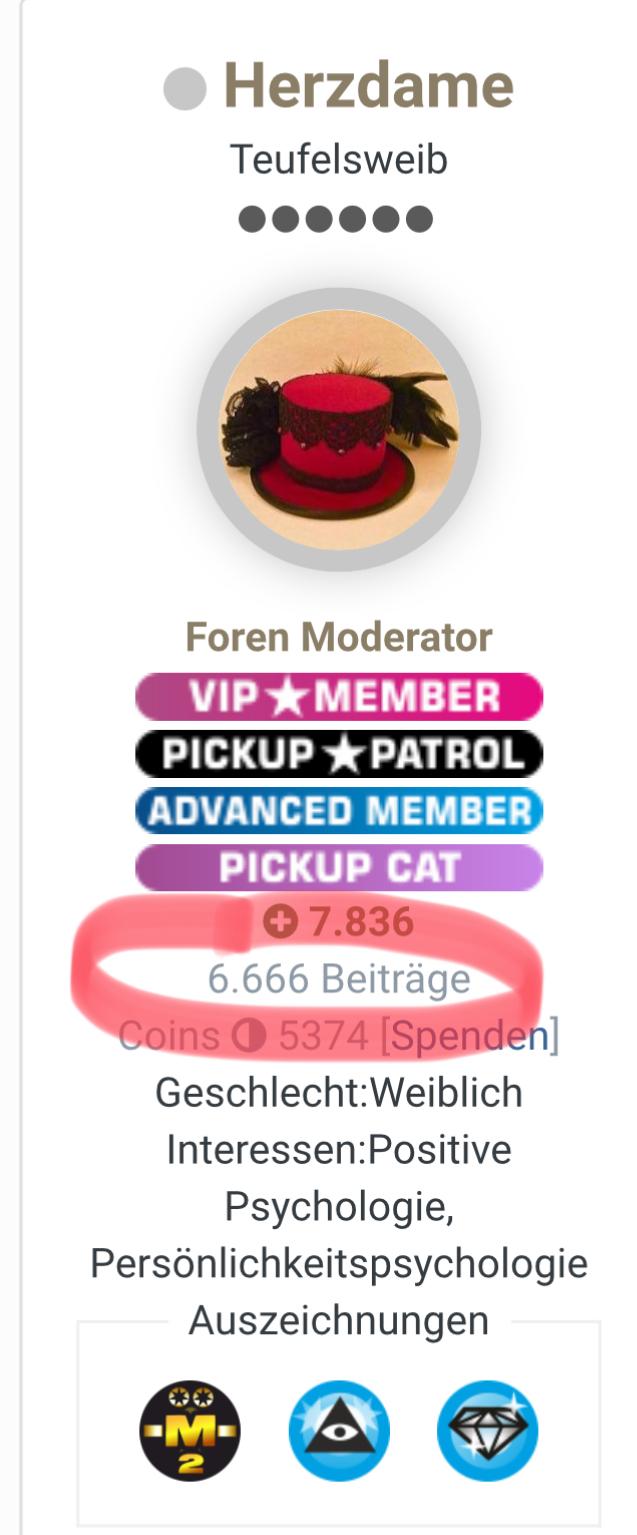Click the Auszeichnungen section heading

pyautogui.click(x=339, y=1321)
